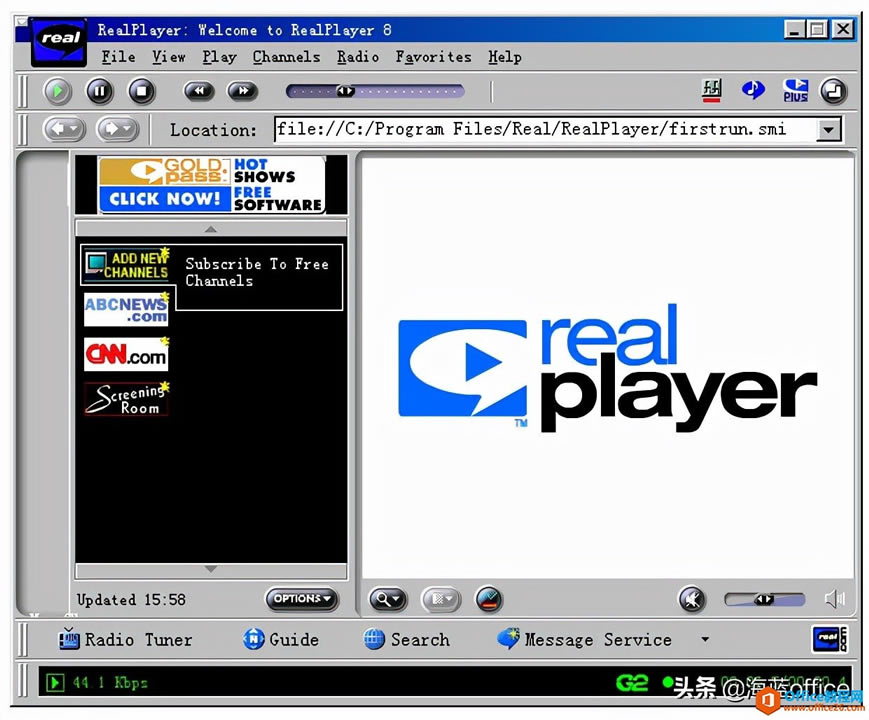The width and height of the screenshot is (869, 720).
Task: Click the status bar play indicator icon
Action: [x=55, y=682]
